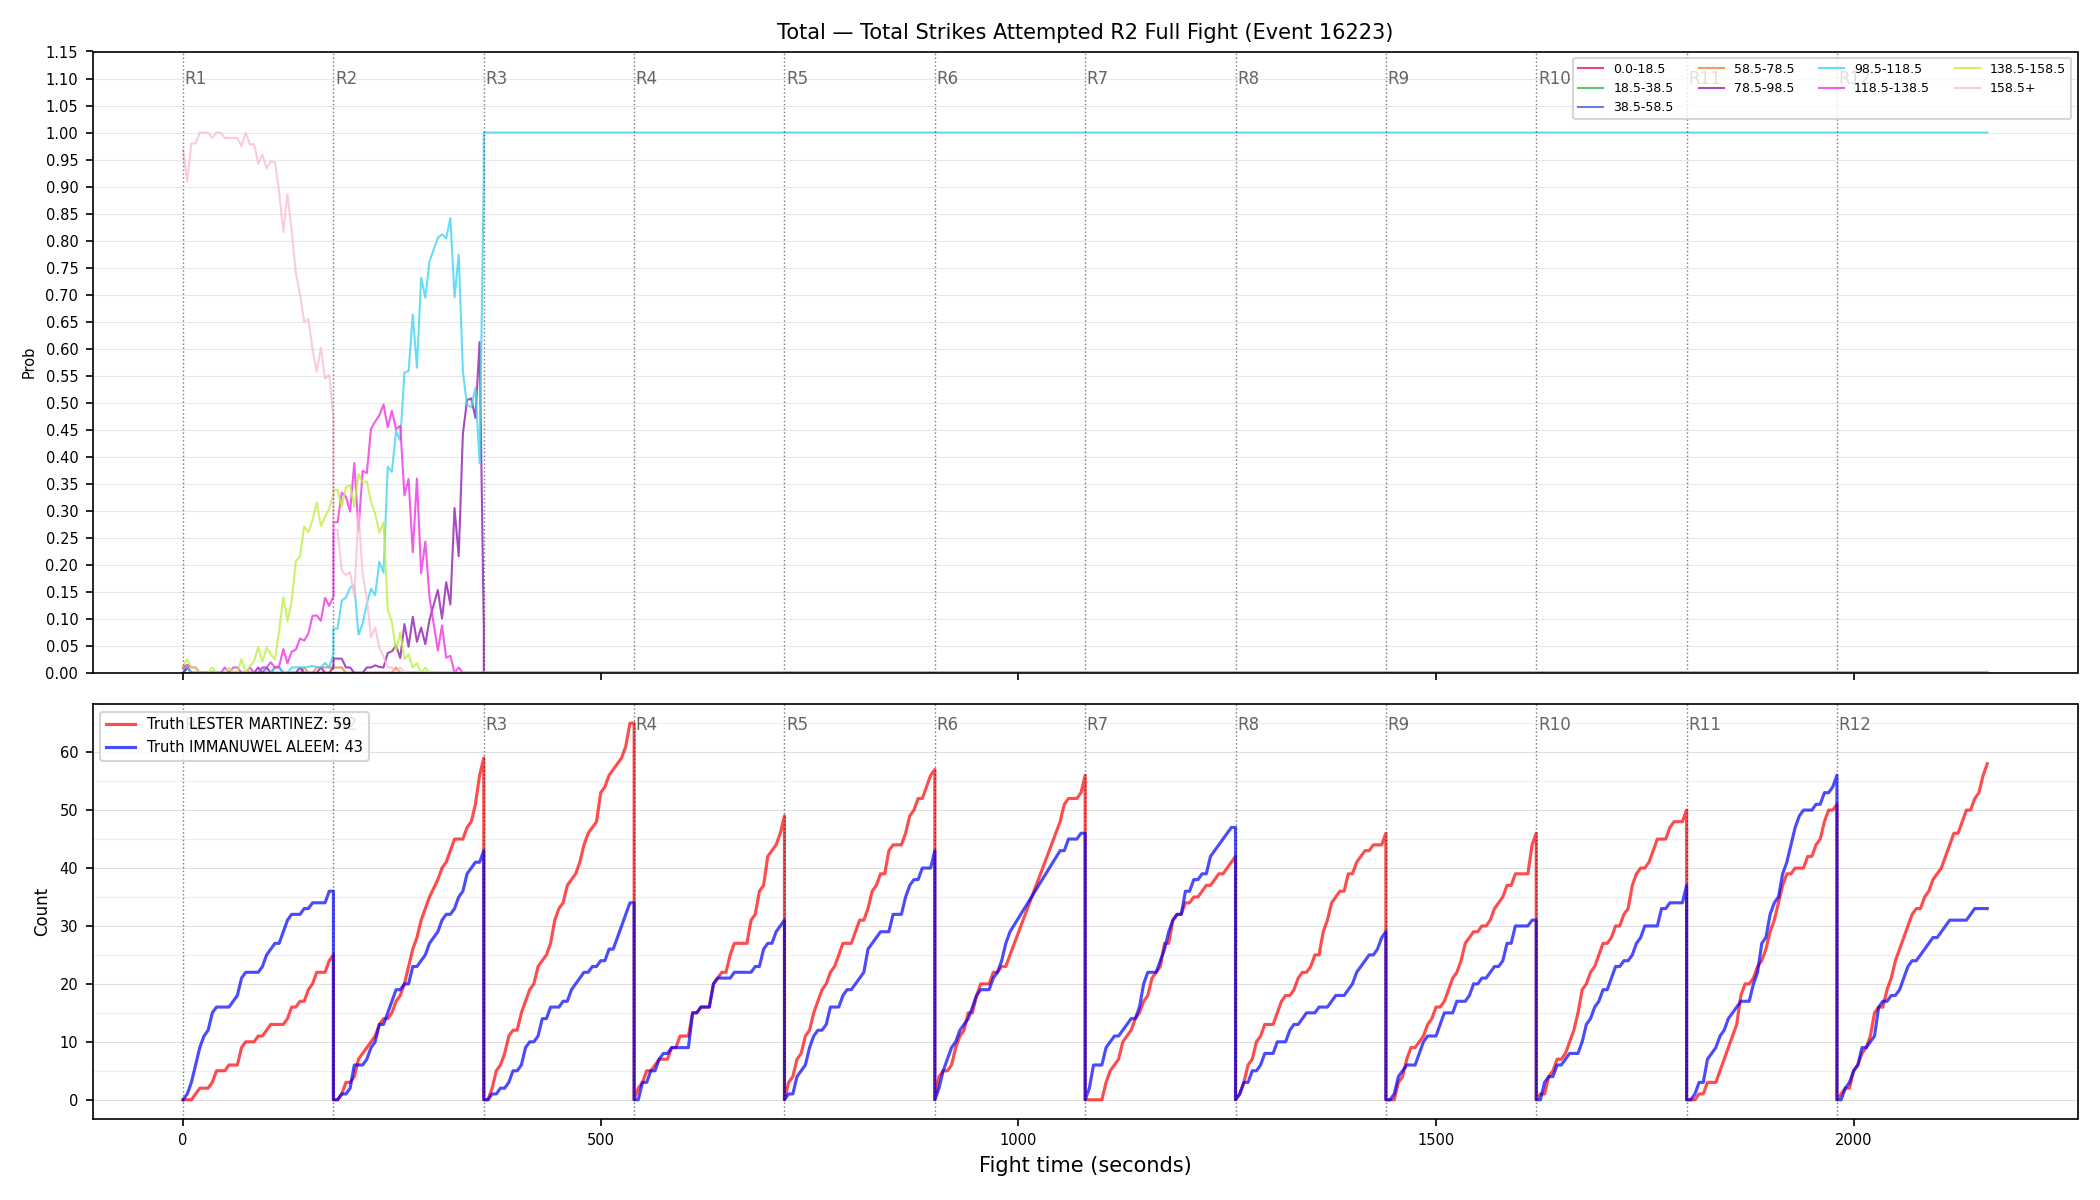2100x1200 pixels.
Task: Select the 158.5+ legend entry
Action: pyautogui.click(x=1994, y=88)
